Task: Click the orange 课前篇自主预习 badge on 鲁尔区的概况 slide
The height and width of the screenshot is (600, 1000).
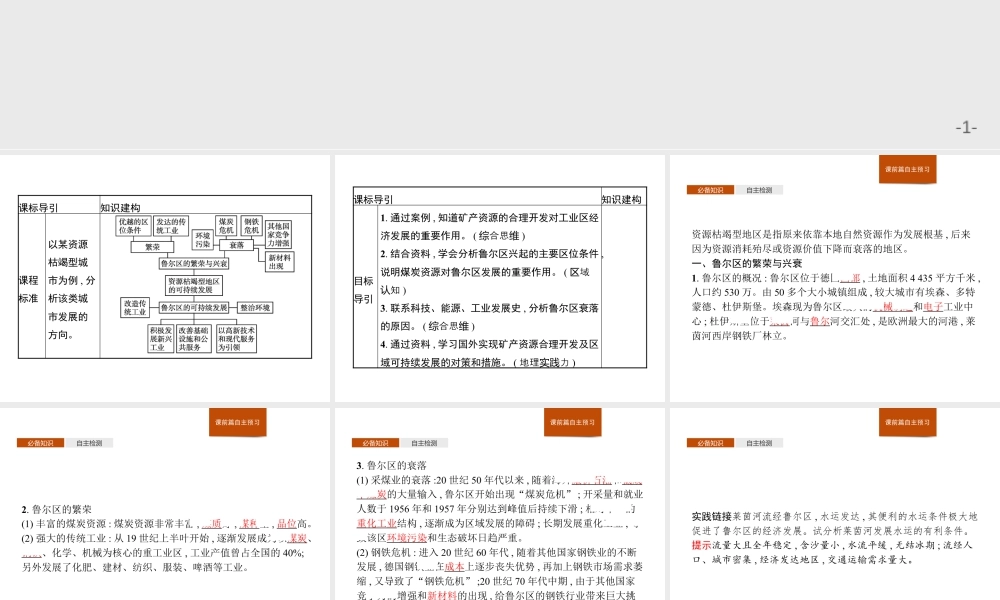Action: coord(907,169)
